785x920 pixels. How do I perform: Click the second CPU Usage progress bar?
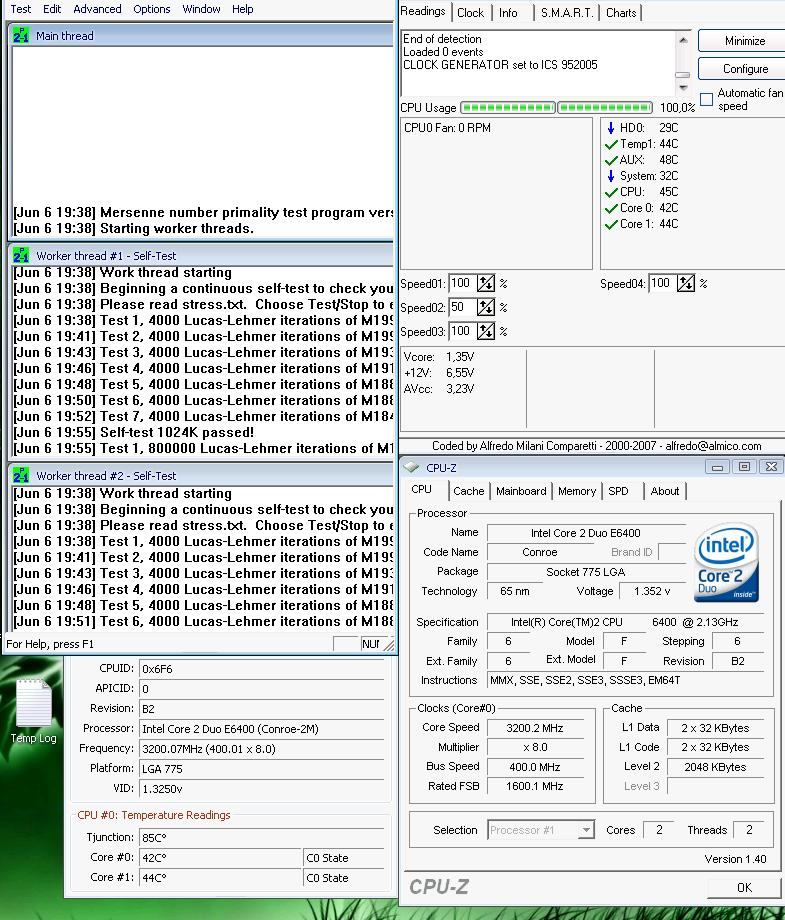click(605, 107)
